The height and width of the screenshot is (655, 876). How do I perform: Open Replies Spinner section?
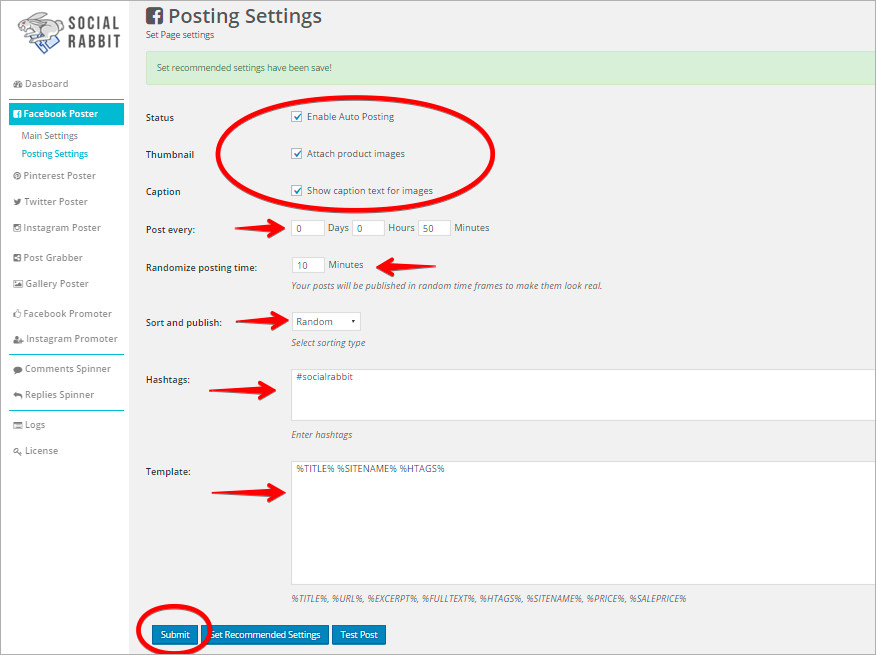(x=54, y=395)
